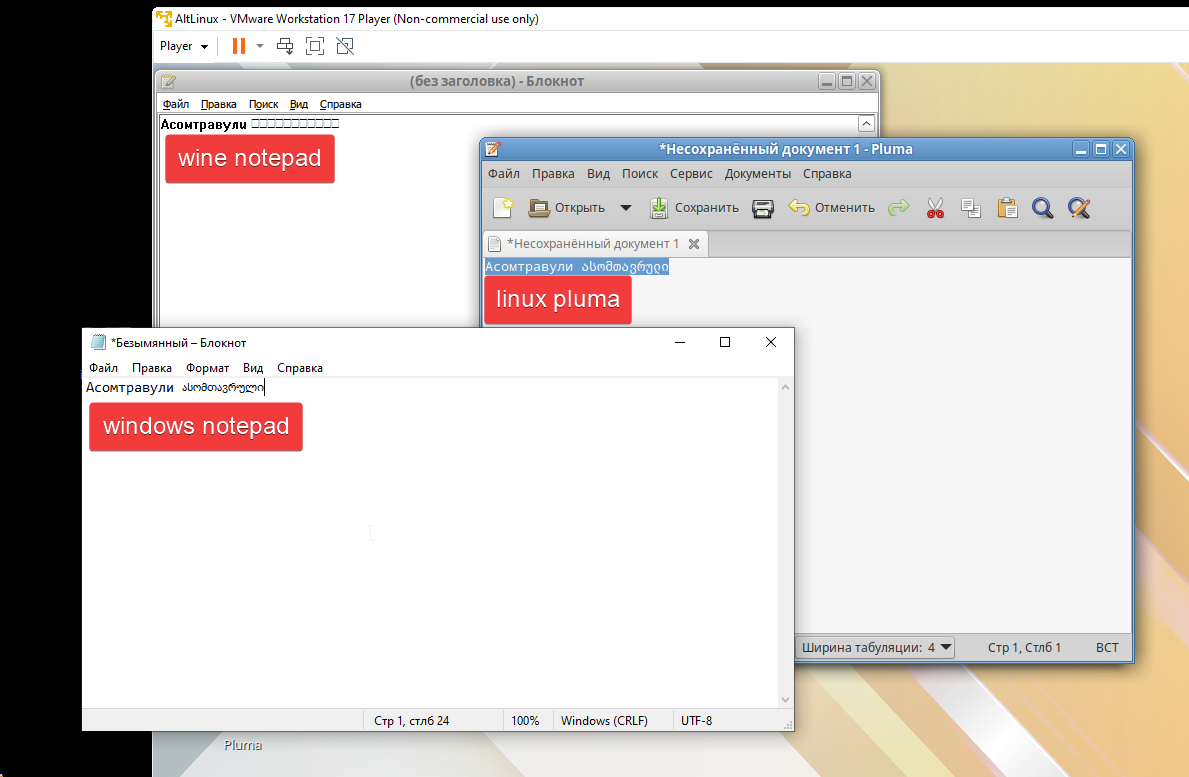
Task: Open Справка menu in Windows notepad
Action: click(300, 368)
